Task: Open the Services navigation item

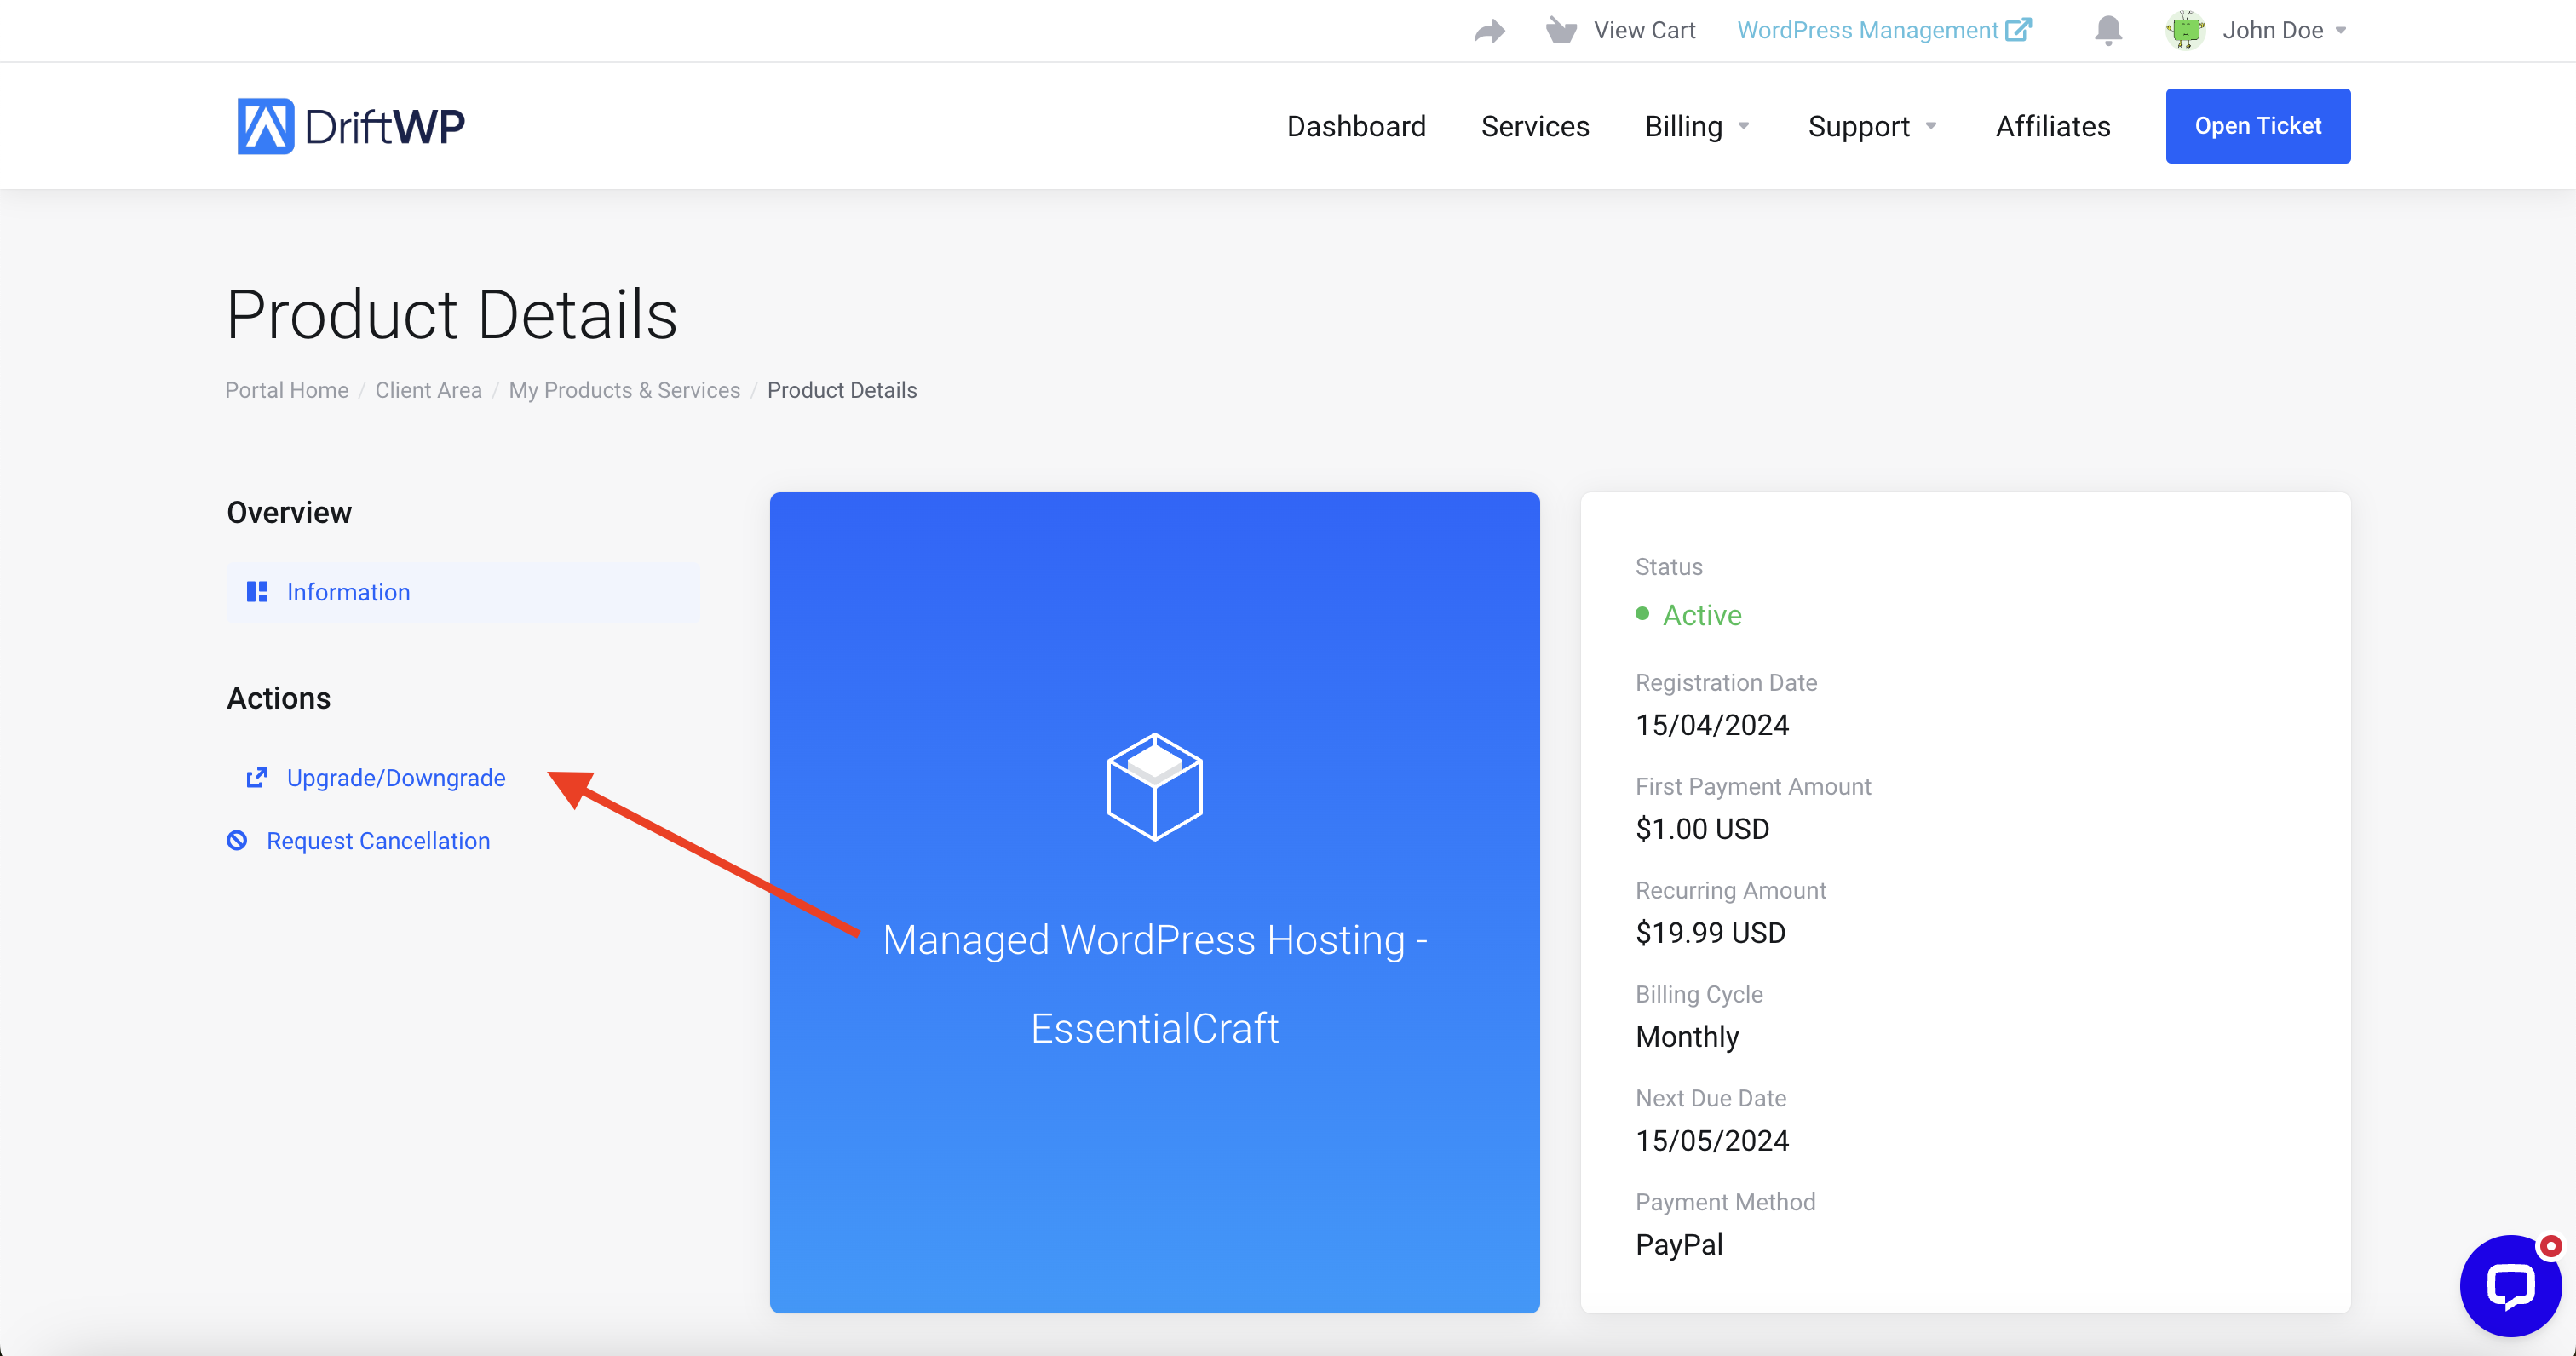Action: point(1535,126)
